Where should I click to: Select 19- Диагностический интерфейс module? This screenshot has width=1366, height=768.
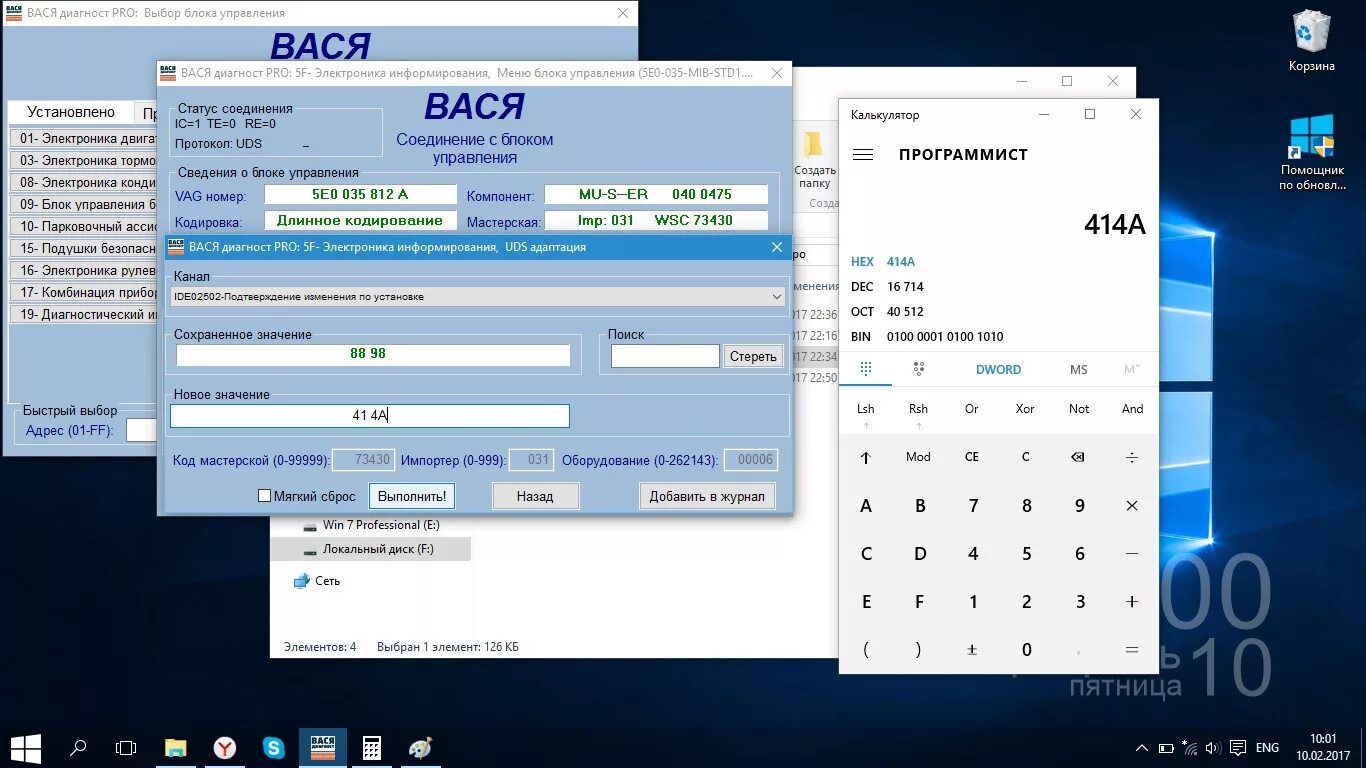[84, 314]
